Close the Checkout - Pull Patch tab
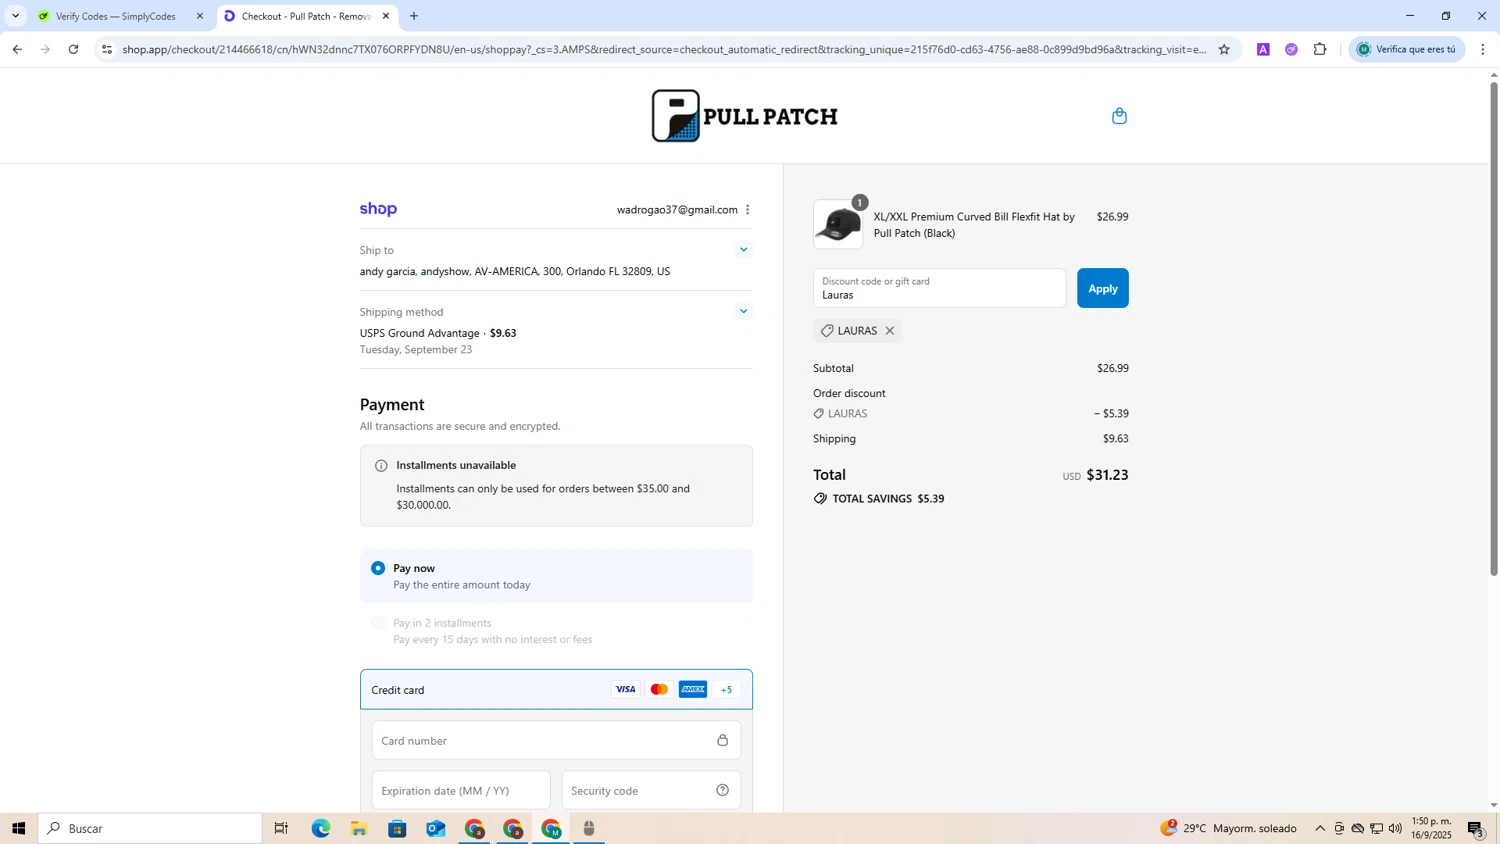 click(386, 16)
